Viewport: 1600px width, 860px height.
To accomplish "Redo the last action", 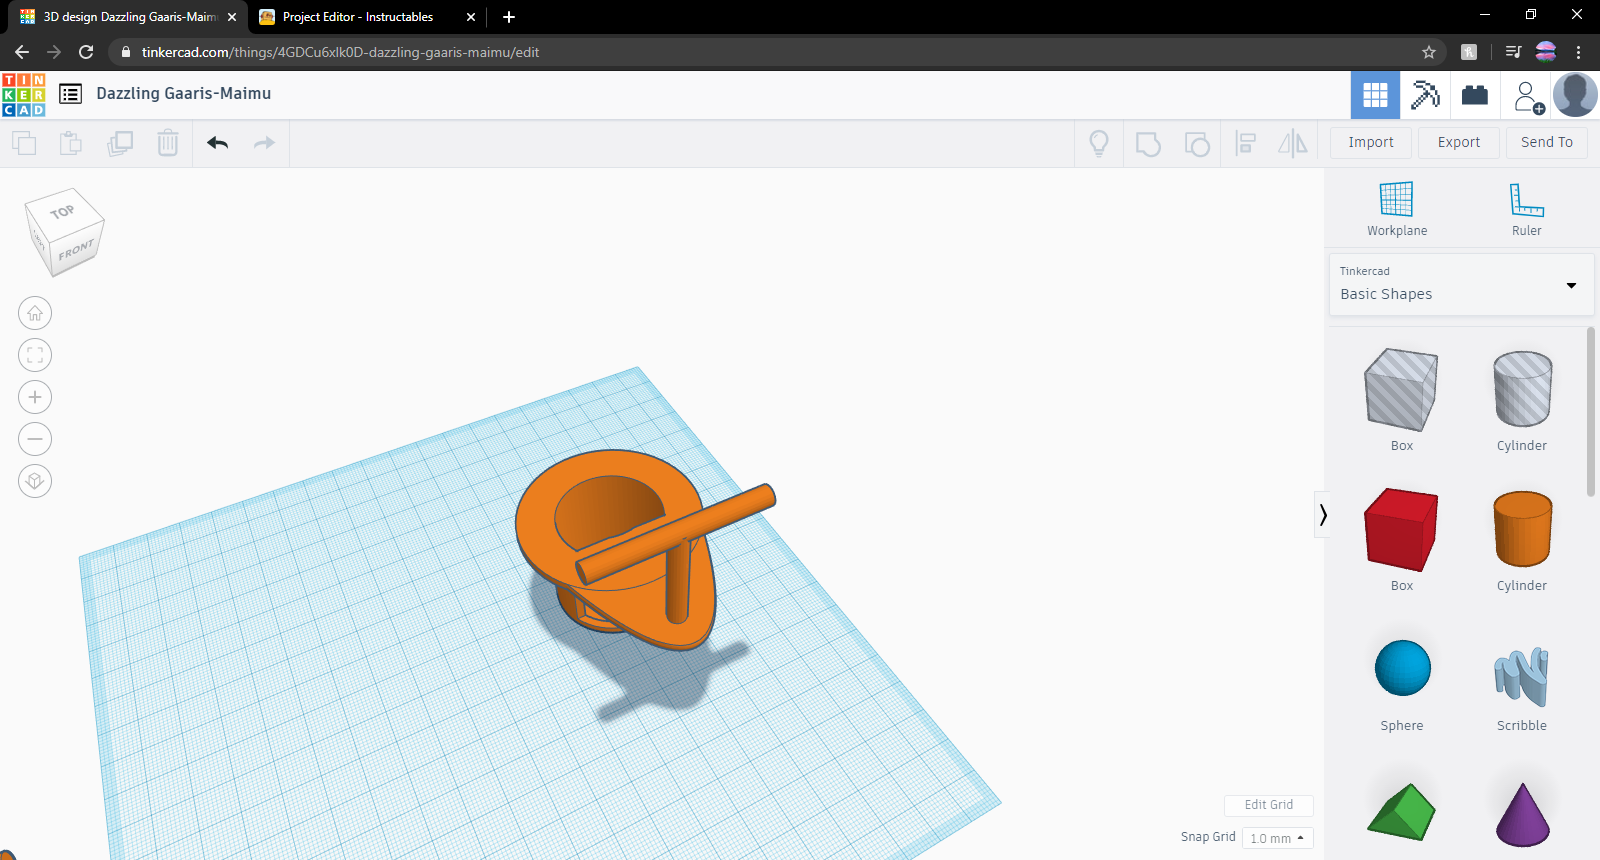I will (x=264, y=143).
